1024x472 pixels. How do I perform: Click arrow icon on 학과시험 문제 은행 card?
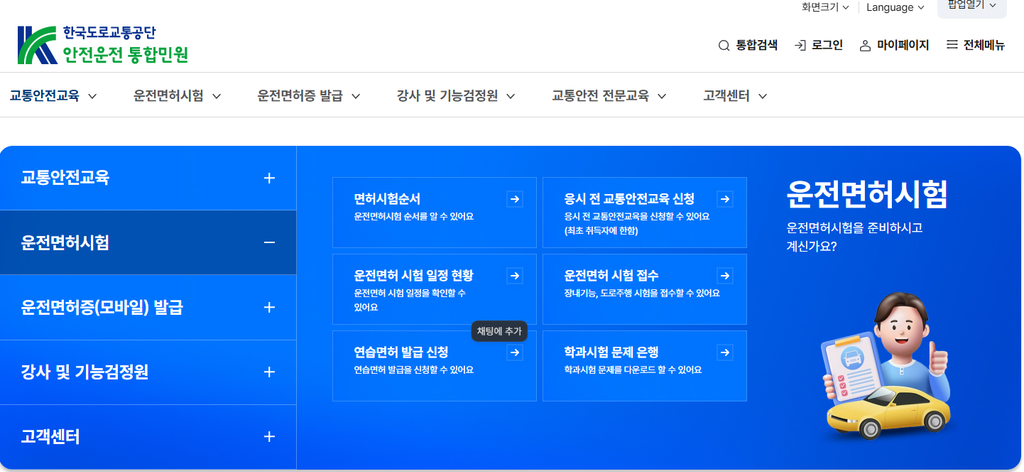tap(725, 353)
